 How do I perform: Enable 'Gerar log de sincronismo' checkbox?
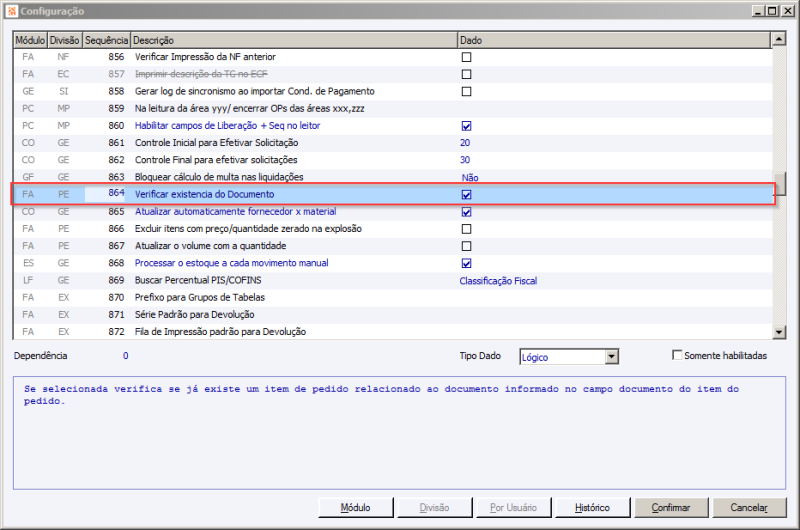(x=466, y=91)
